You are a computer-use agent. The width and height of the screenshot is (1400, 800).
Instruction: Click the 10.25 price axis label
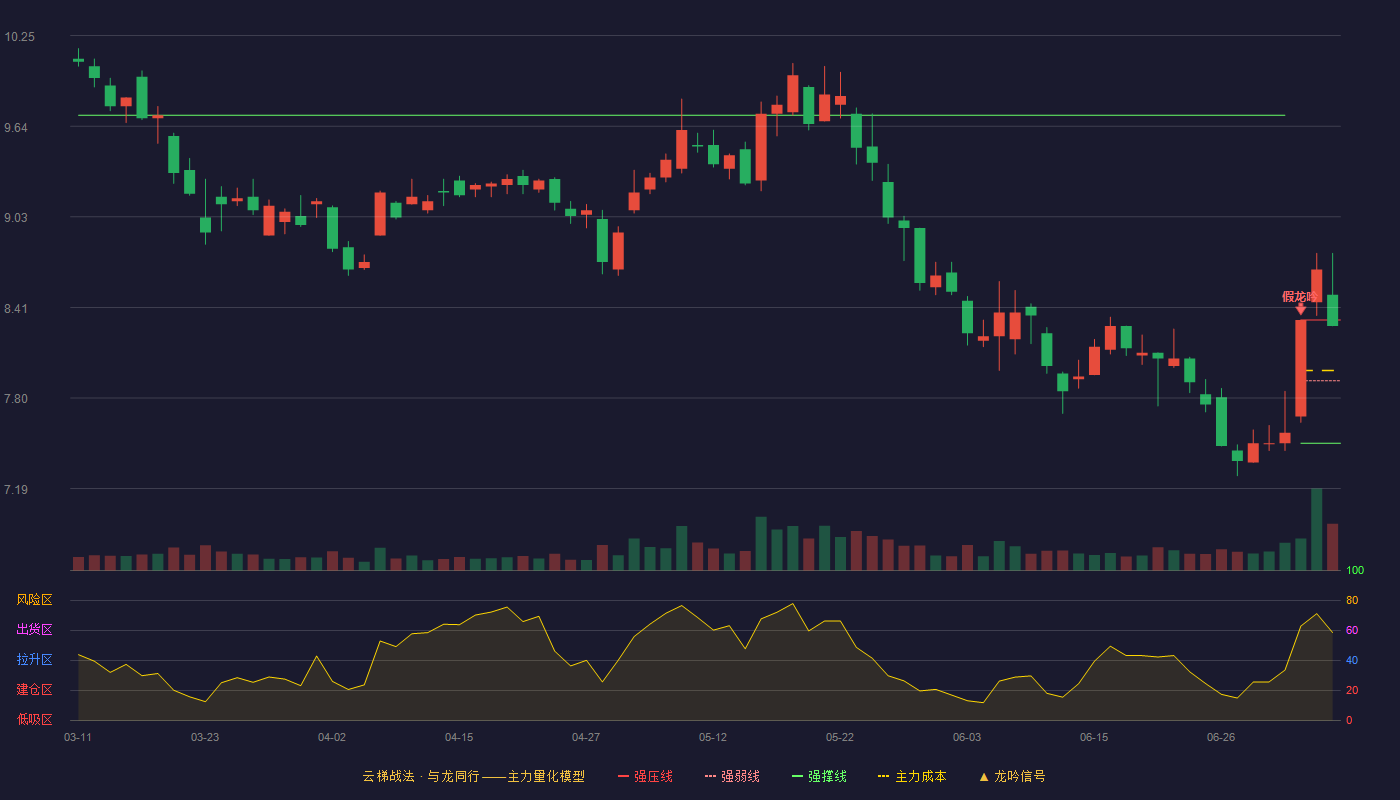coord(19,37)
